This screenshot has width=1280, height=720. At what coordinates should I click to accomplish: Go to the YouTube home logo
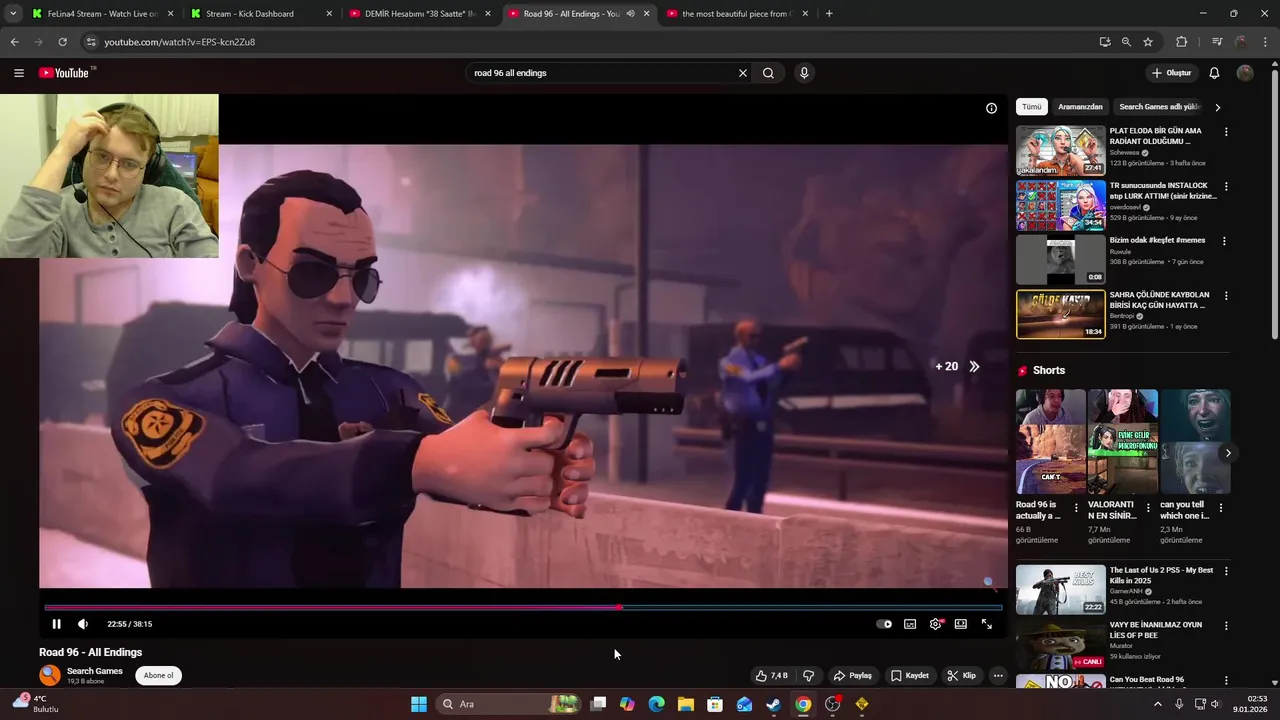pyautogui.click(x=67, y=73)
